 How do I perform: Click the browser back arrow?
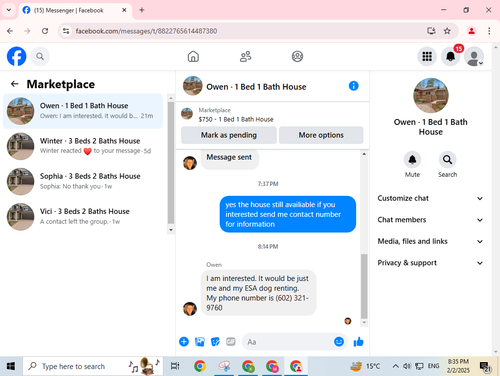tap(10, 31)
